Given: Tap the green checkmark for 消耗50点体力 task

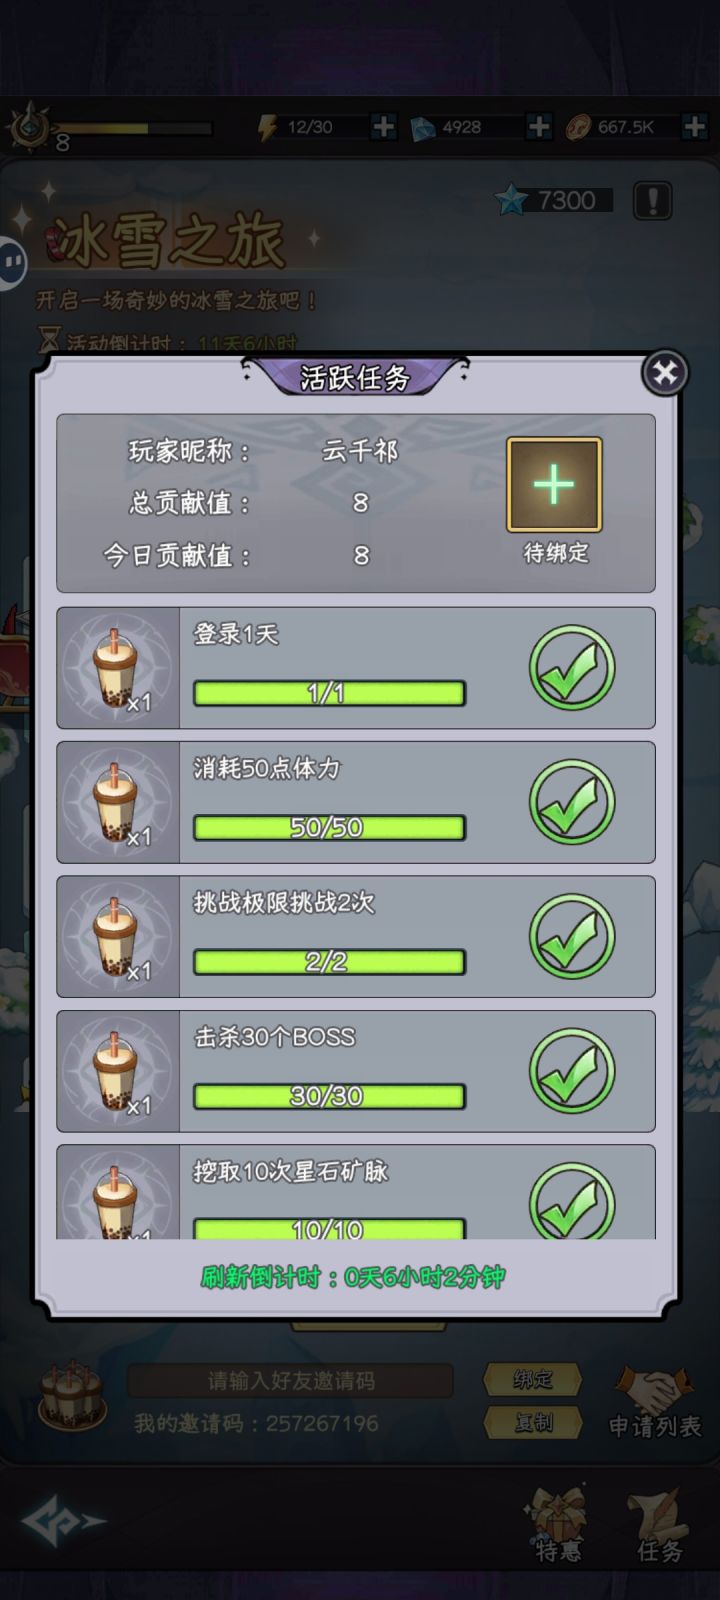Looking at the screenshot, I should [572, 802].
